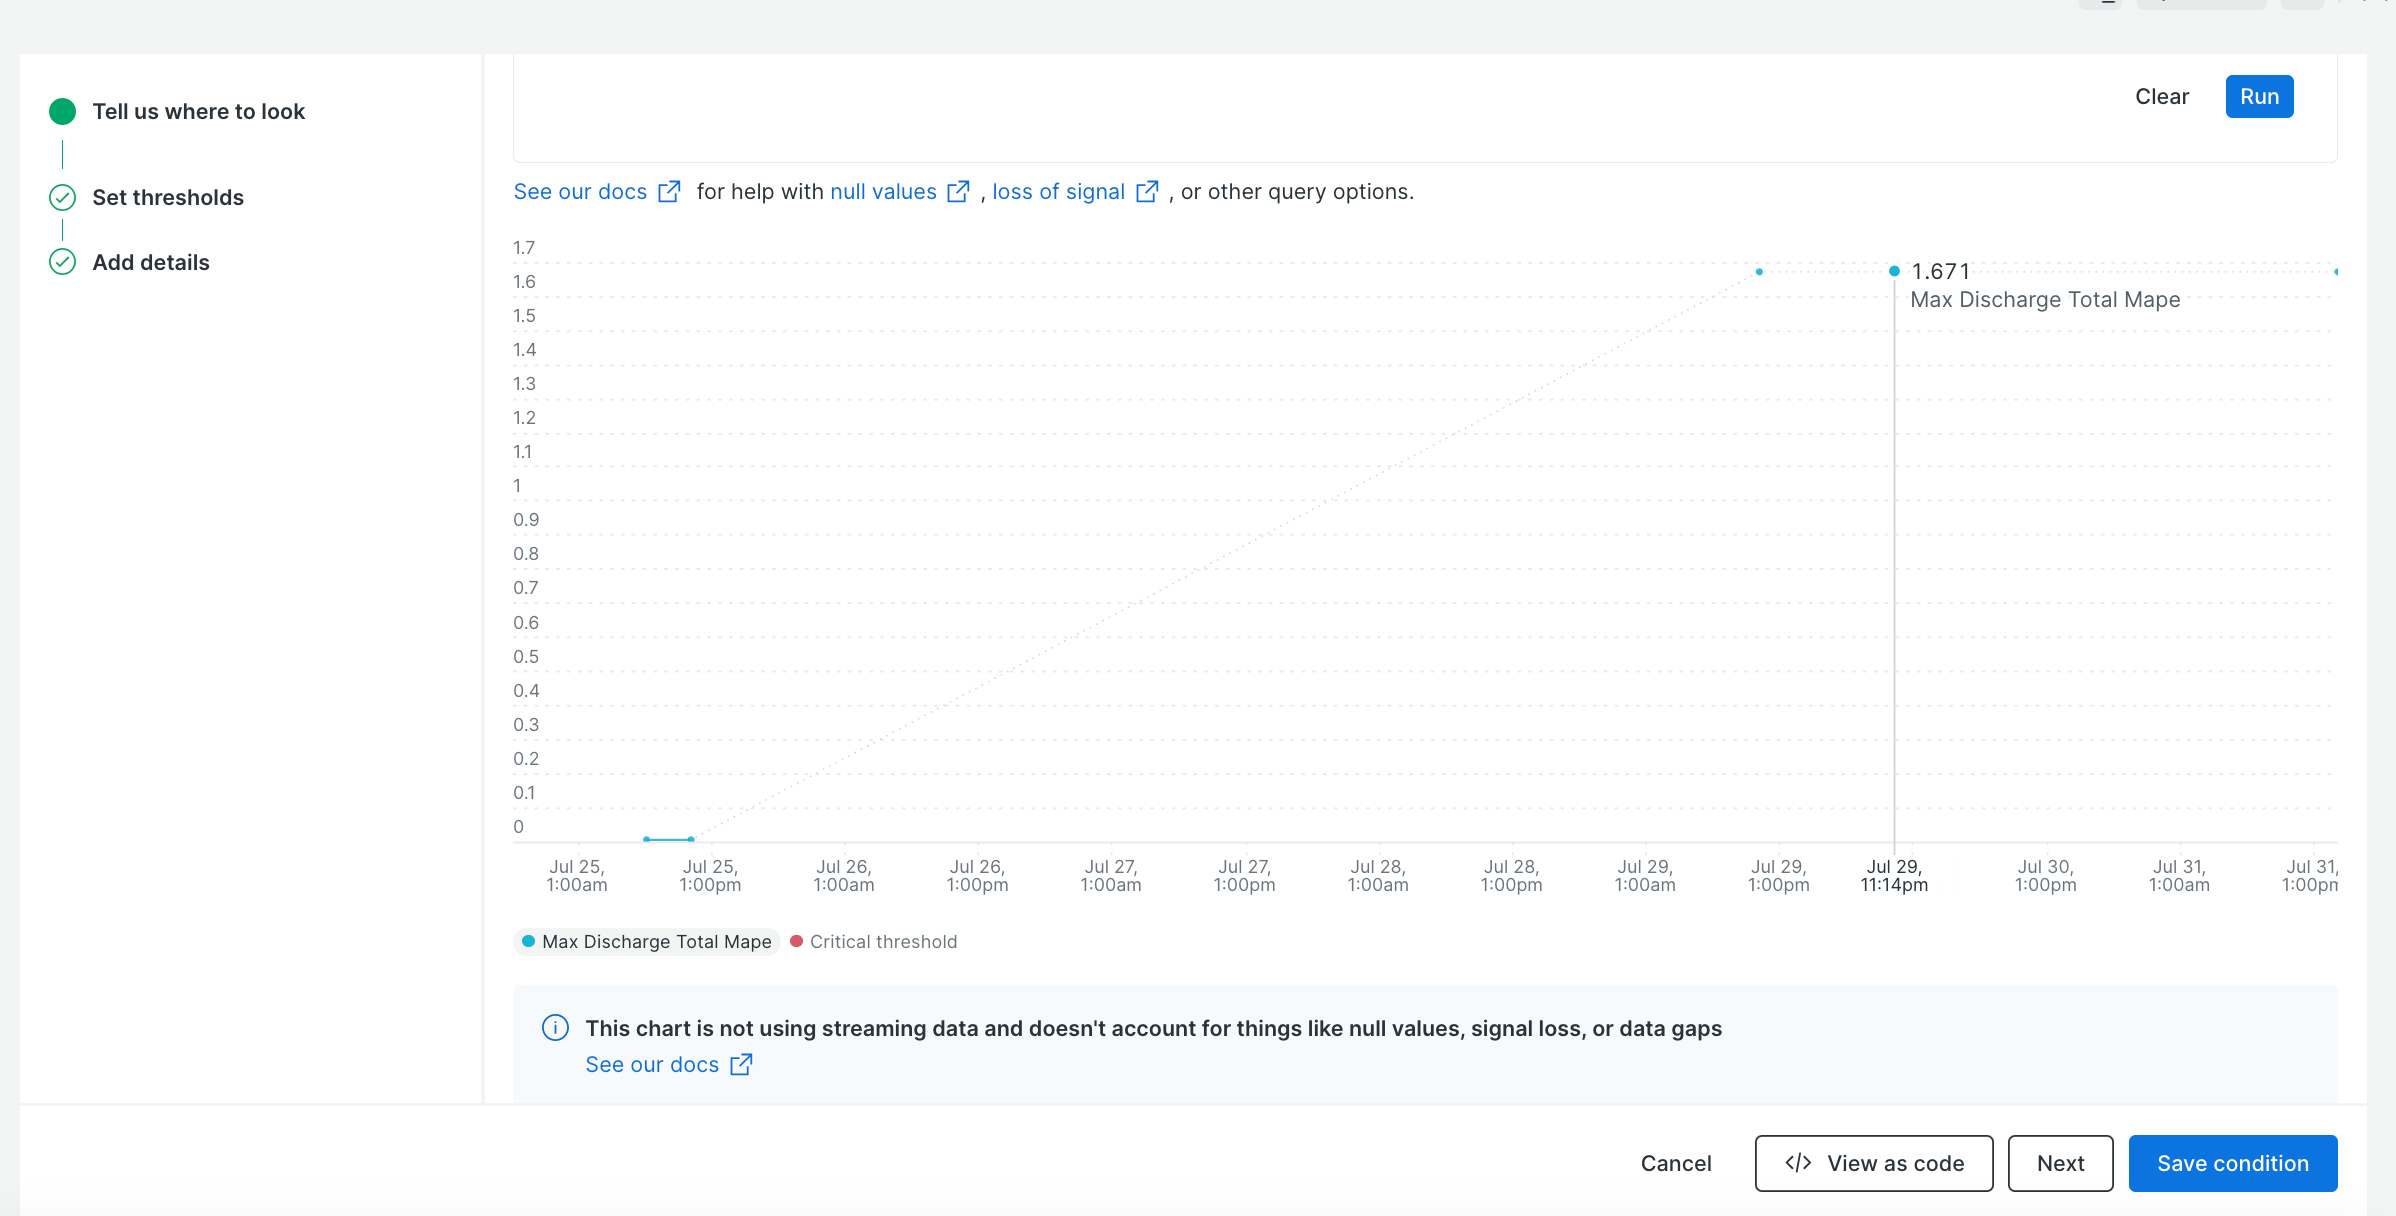Click the Run query button
Screen dimensions: 2396x1216
click(x=2259, y=97)
